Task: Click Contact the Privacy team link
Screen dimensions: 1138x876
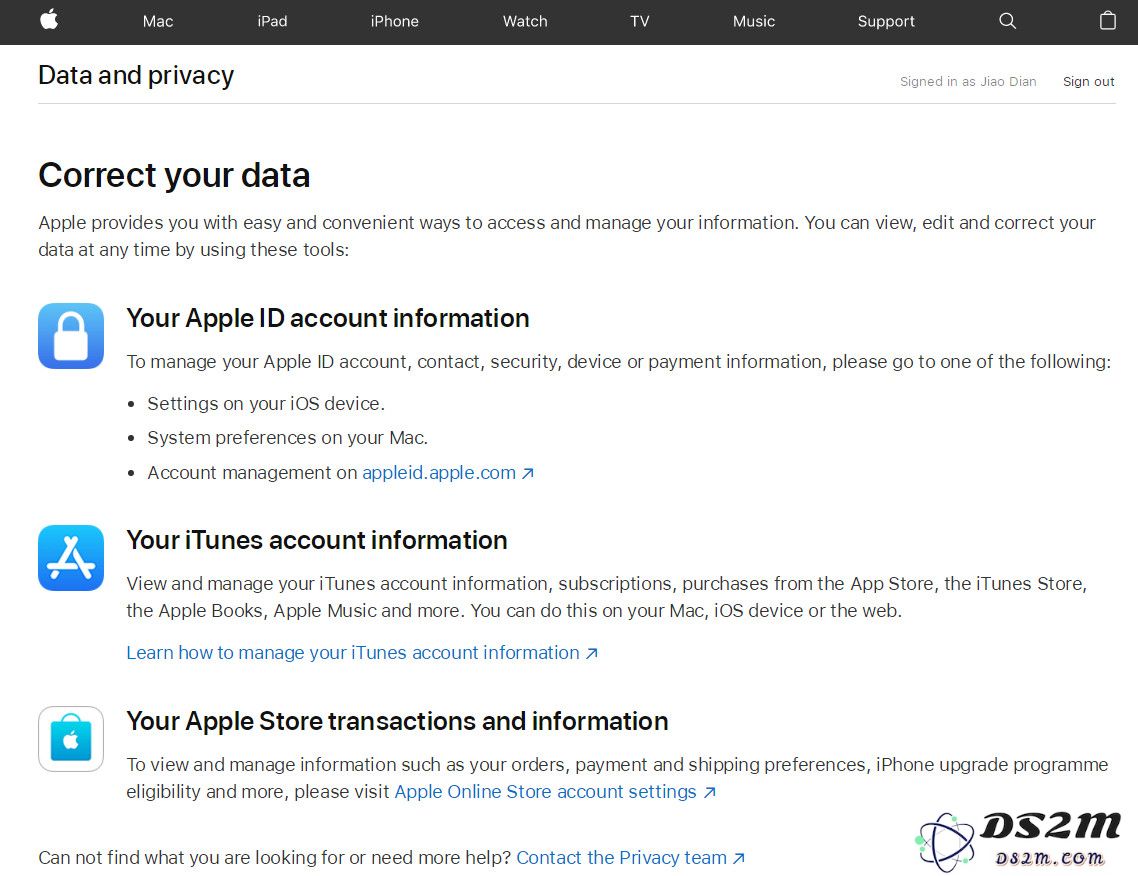Action: 630,857
